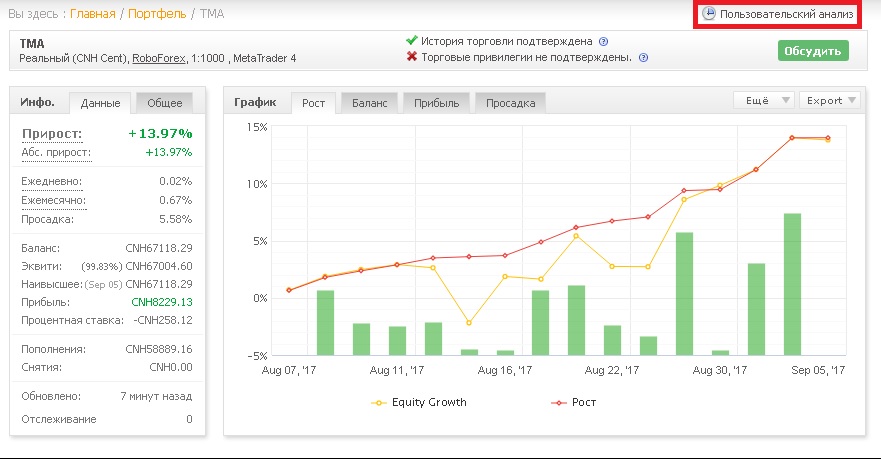Image resolution: width=881 pixels, height=459 pixels.
Task: Toggle Рост series in chart legend
Action: (x=574, y=402)
